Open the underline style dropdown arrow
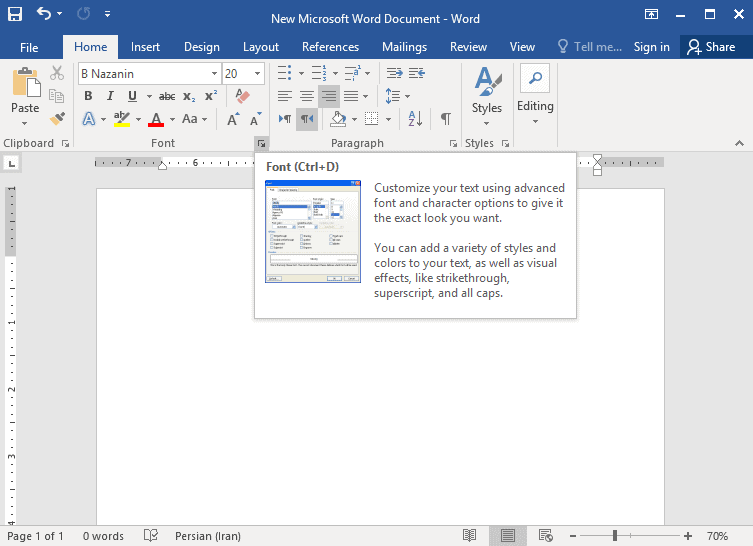The image size is (753, 546). pyautogui.click(x=149, y=97)
